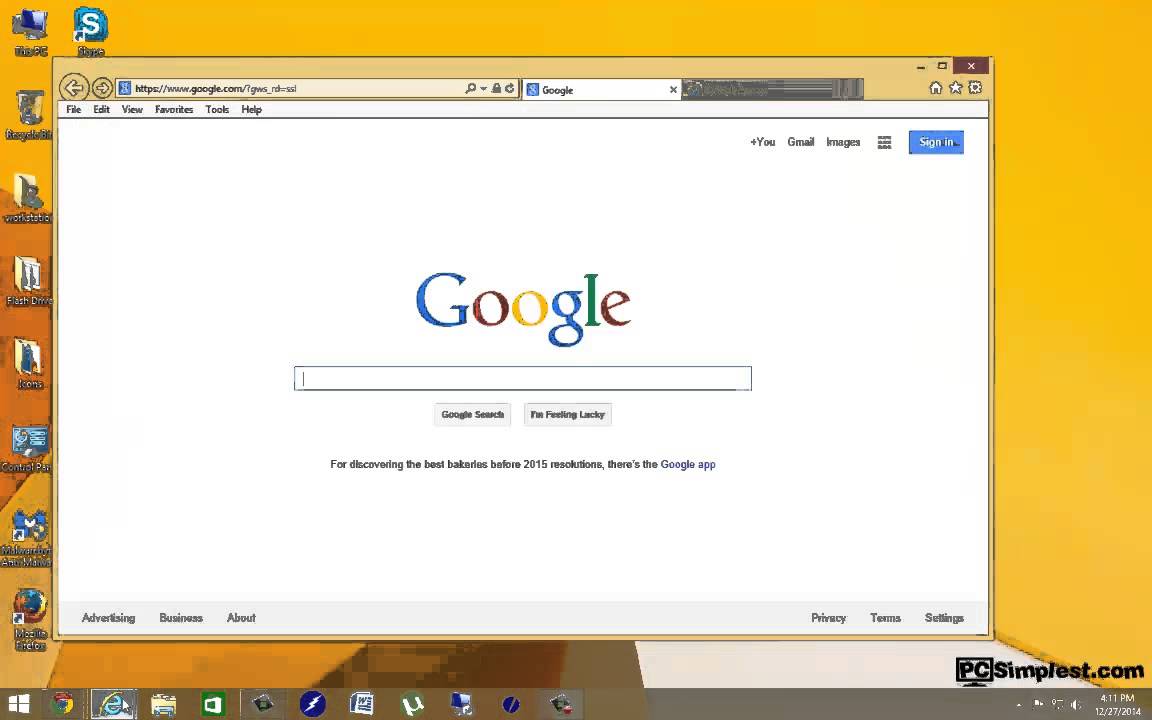1152x720 pixels.
Task: Open the Edit menu
Action: click(x=101, y=109)
